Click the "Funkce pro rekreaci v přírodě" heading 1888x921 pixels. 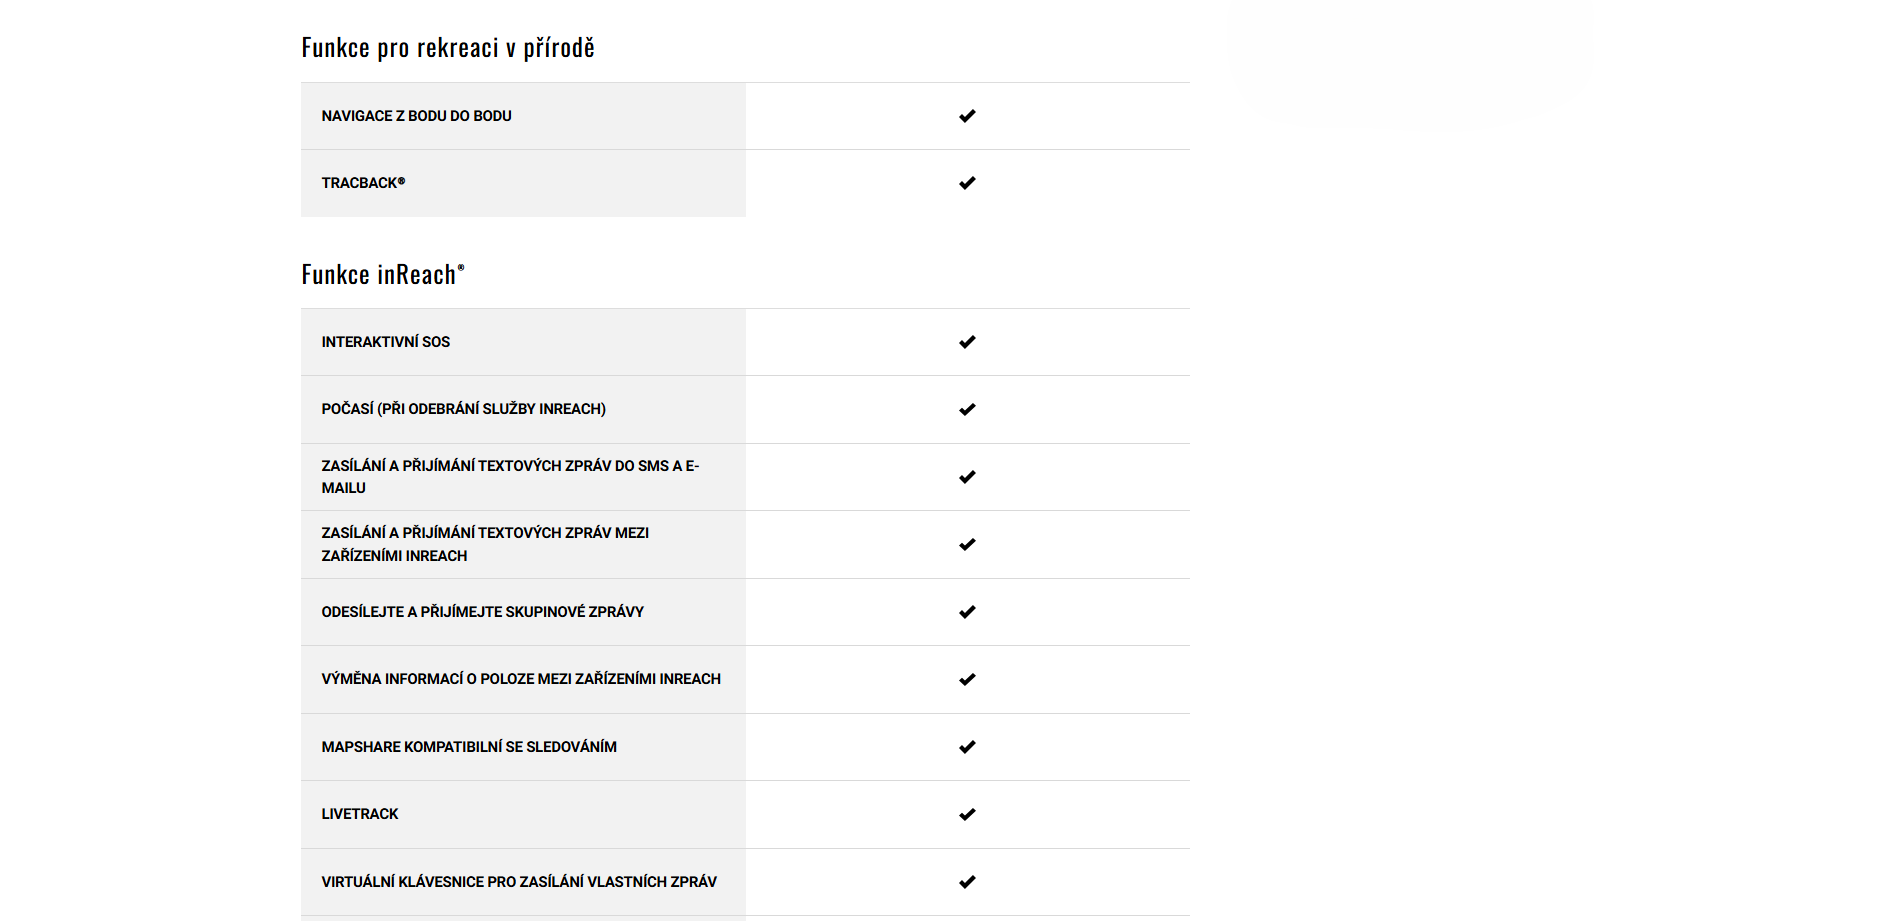click(x=448, y=48)
